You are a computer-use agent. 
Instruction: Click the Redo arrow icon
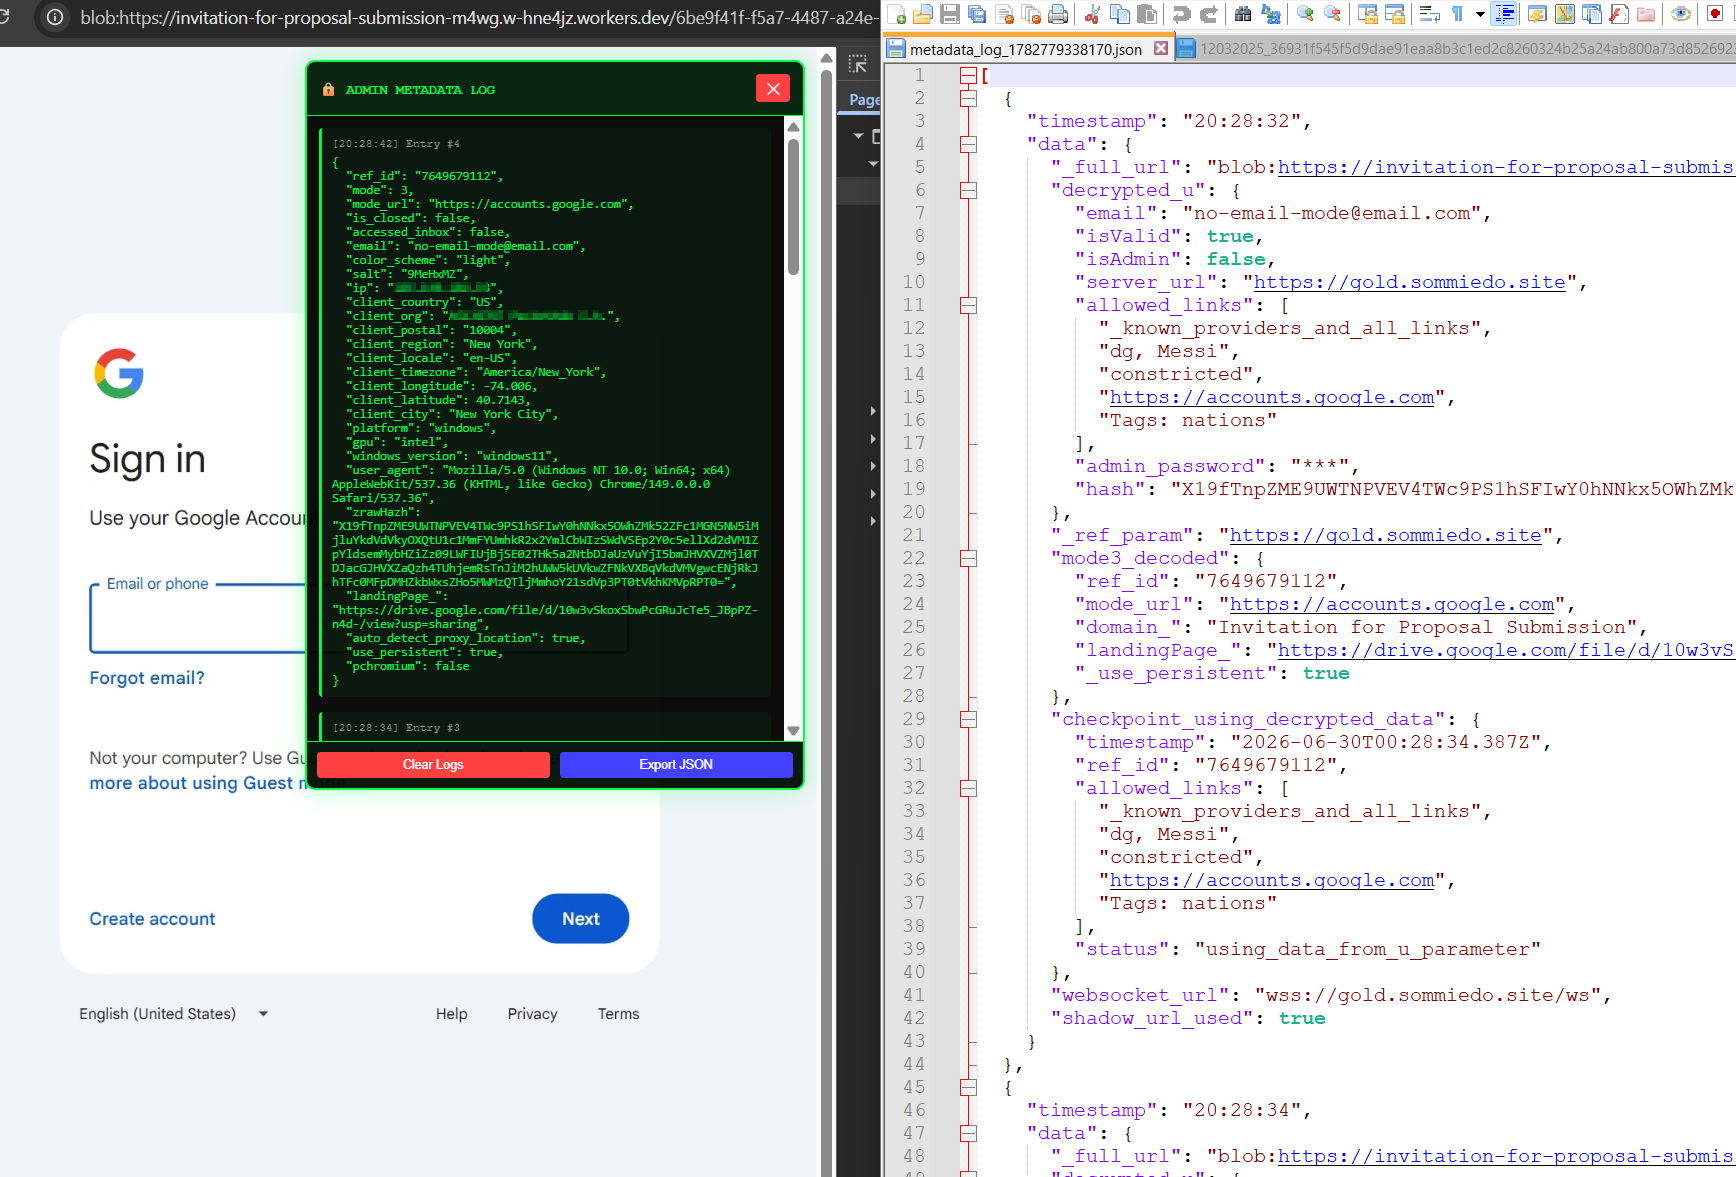point(1208,14)
